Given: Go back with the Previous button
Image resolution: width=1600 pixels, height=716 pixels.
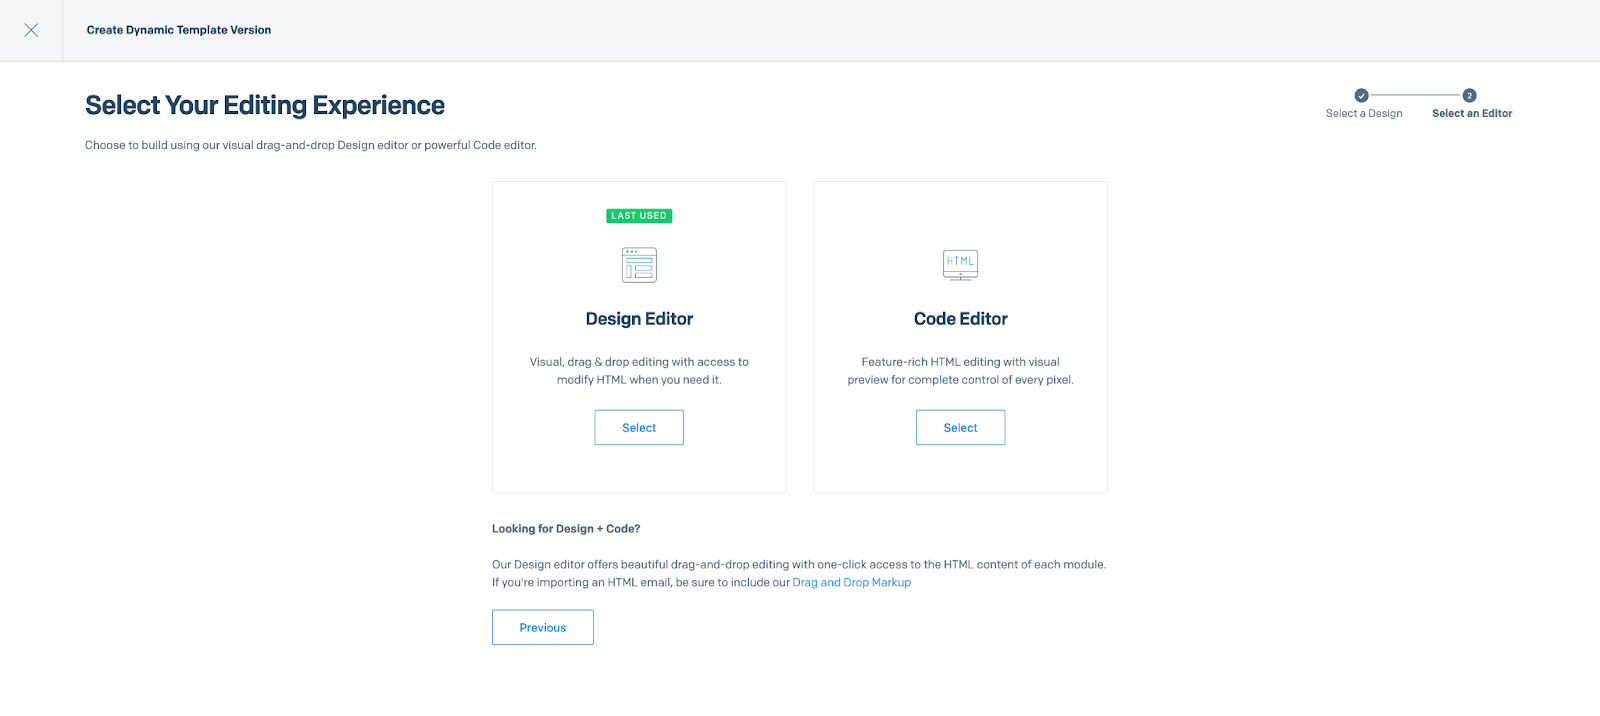Looking at the screenshot, I should tap(543, 627).
